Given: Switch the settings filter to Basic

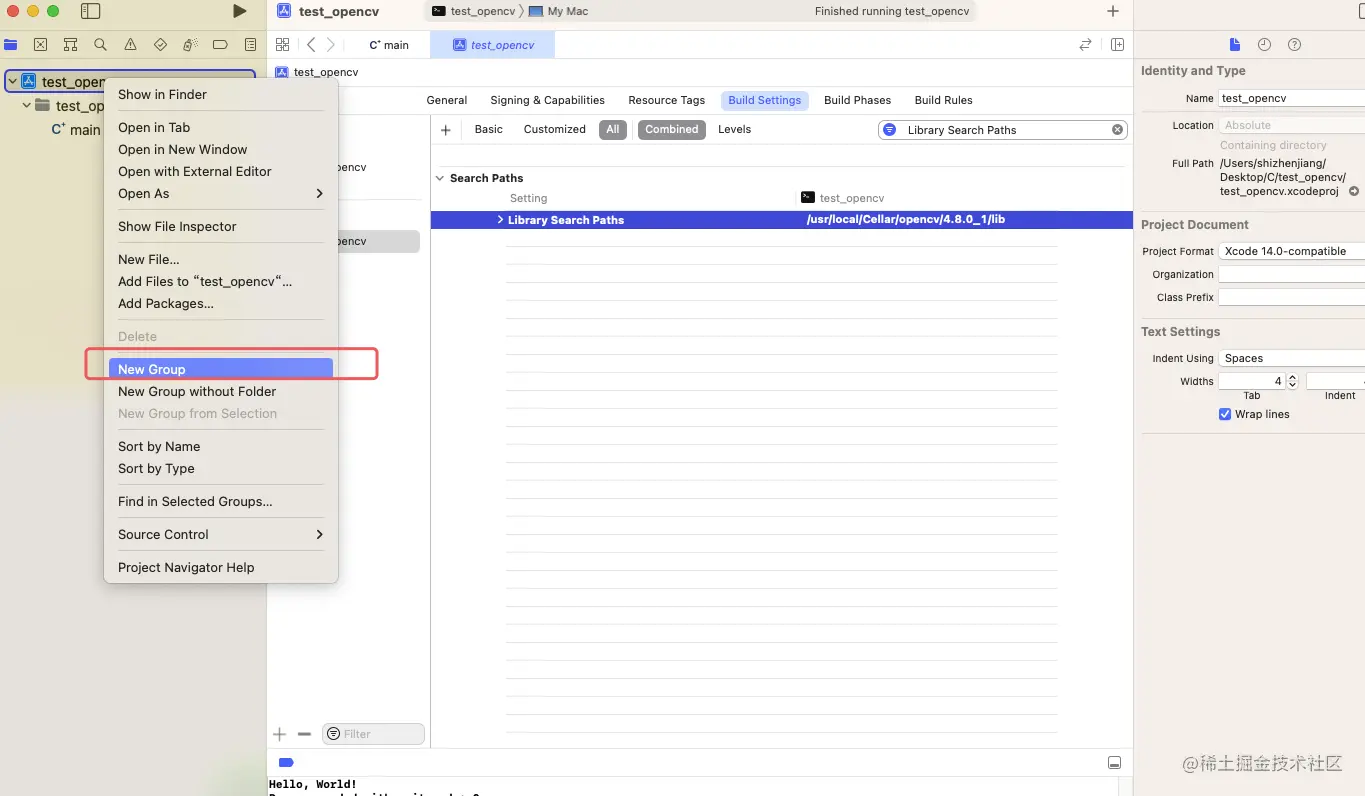Looking at the screenshot, I should coord(488,129).
